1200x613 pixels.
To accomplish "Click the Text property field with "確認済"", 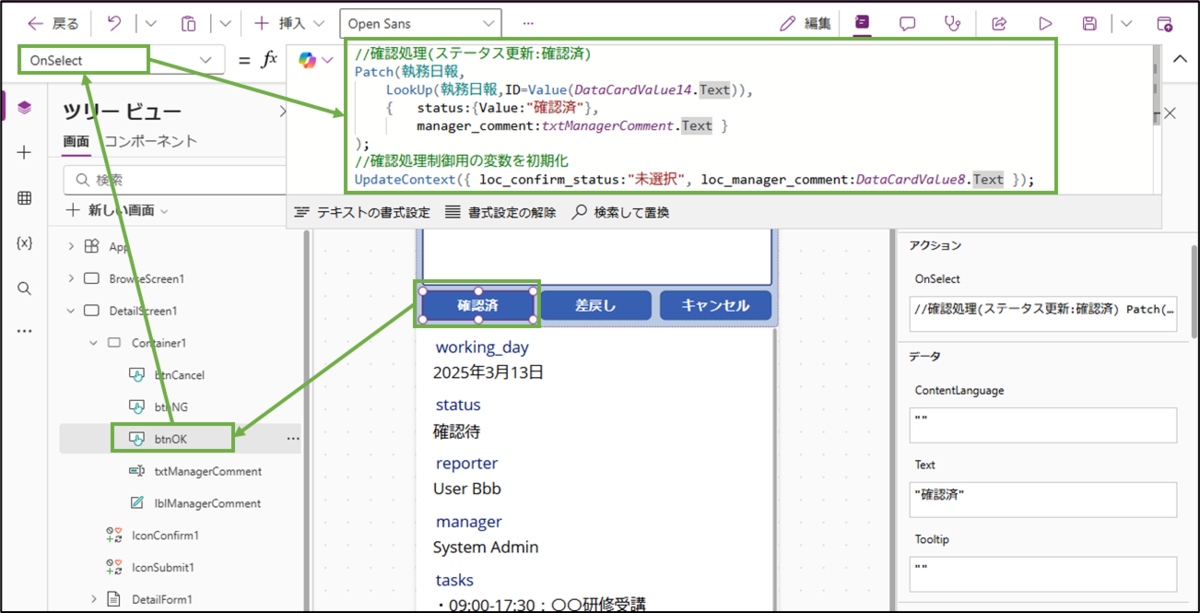I will 1043,499.
